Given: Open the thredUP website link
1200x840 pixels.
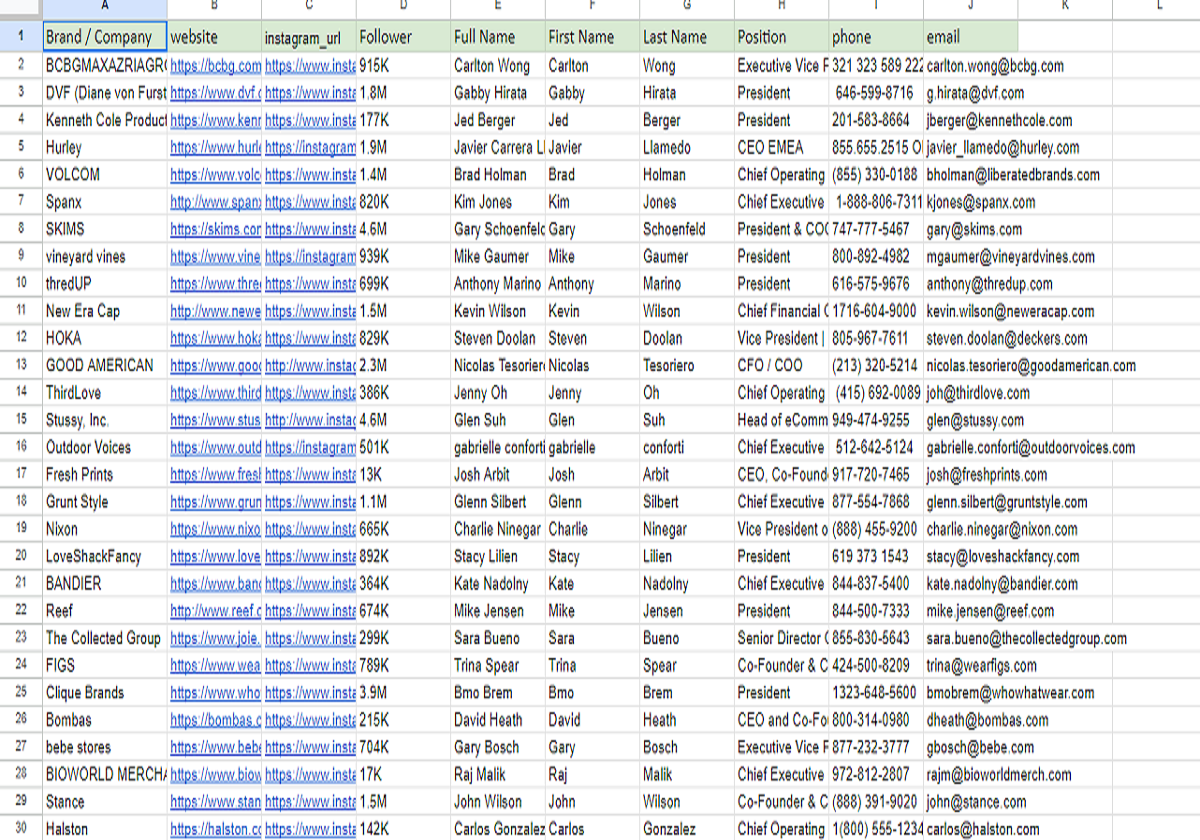Looking at the screenshot, I should [216, 283].
